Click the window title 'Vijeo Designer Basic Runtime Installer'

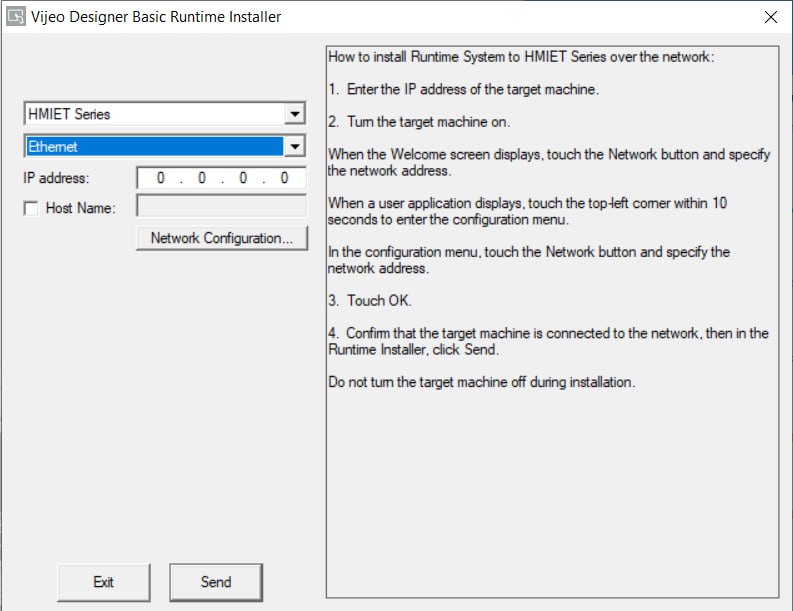tap(156, 17)
